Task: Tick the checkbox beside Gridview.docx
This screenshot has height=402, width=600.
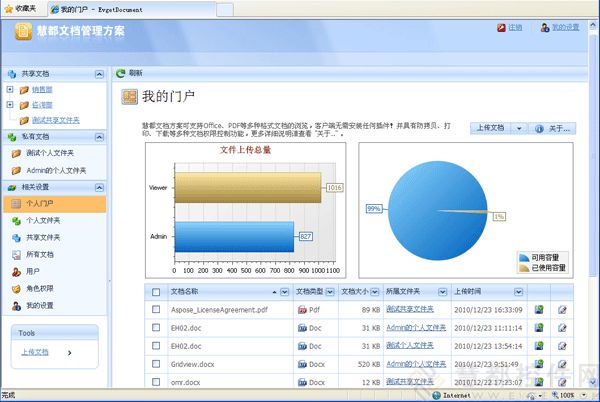Action: [x=156, y=364]
